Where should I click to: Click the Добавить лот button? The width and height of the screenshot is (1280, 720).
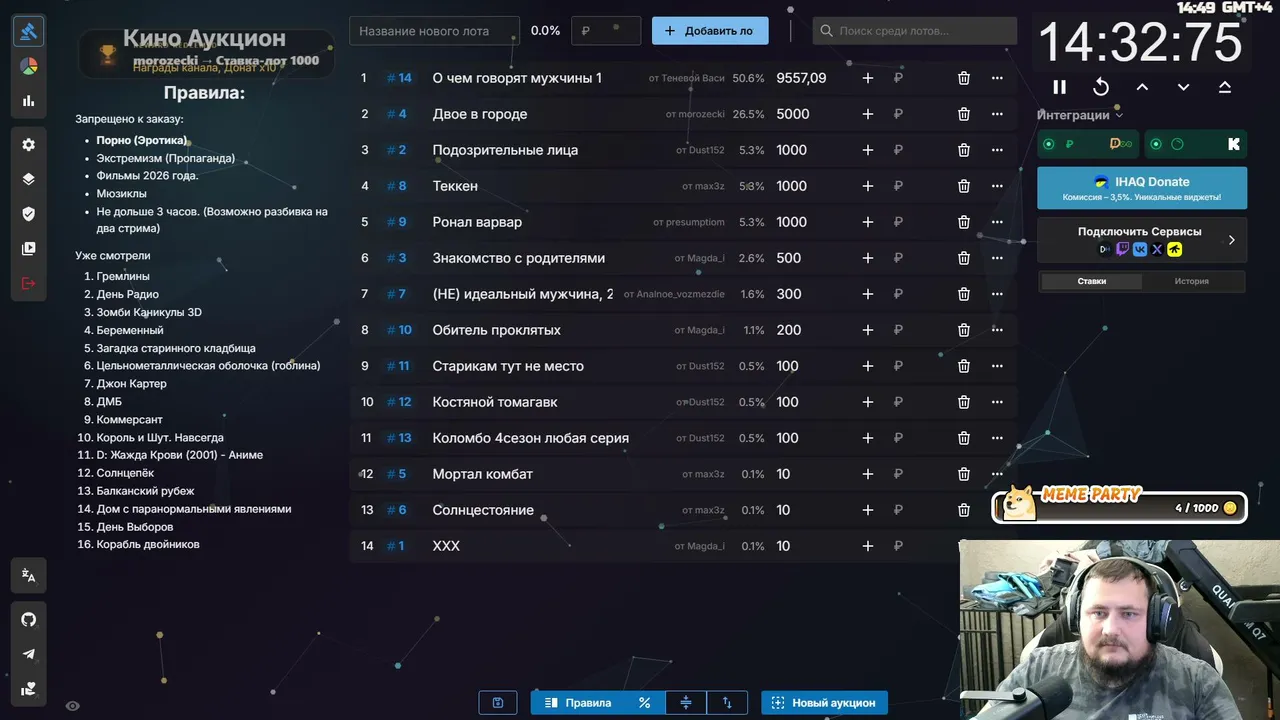(x=710, y=31)
